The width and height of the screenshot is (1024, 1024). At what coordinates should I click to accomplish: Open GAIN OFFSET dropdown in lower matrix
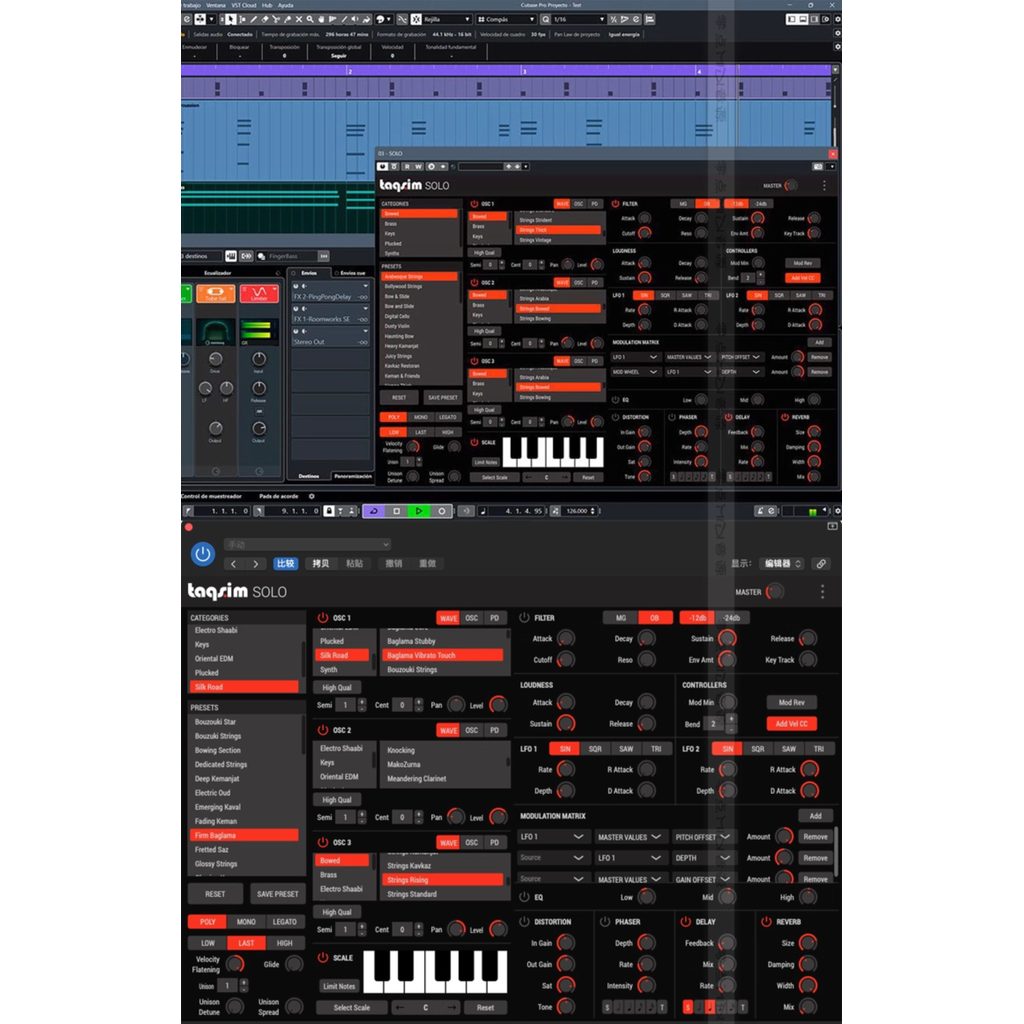pyautogui.click(x=702, y=880)
